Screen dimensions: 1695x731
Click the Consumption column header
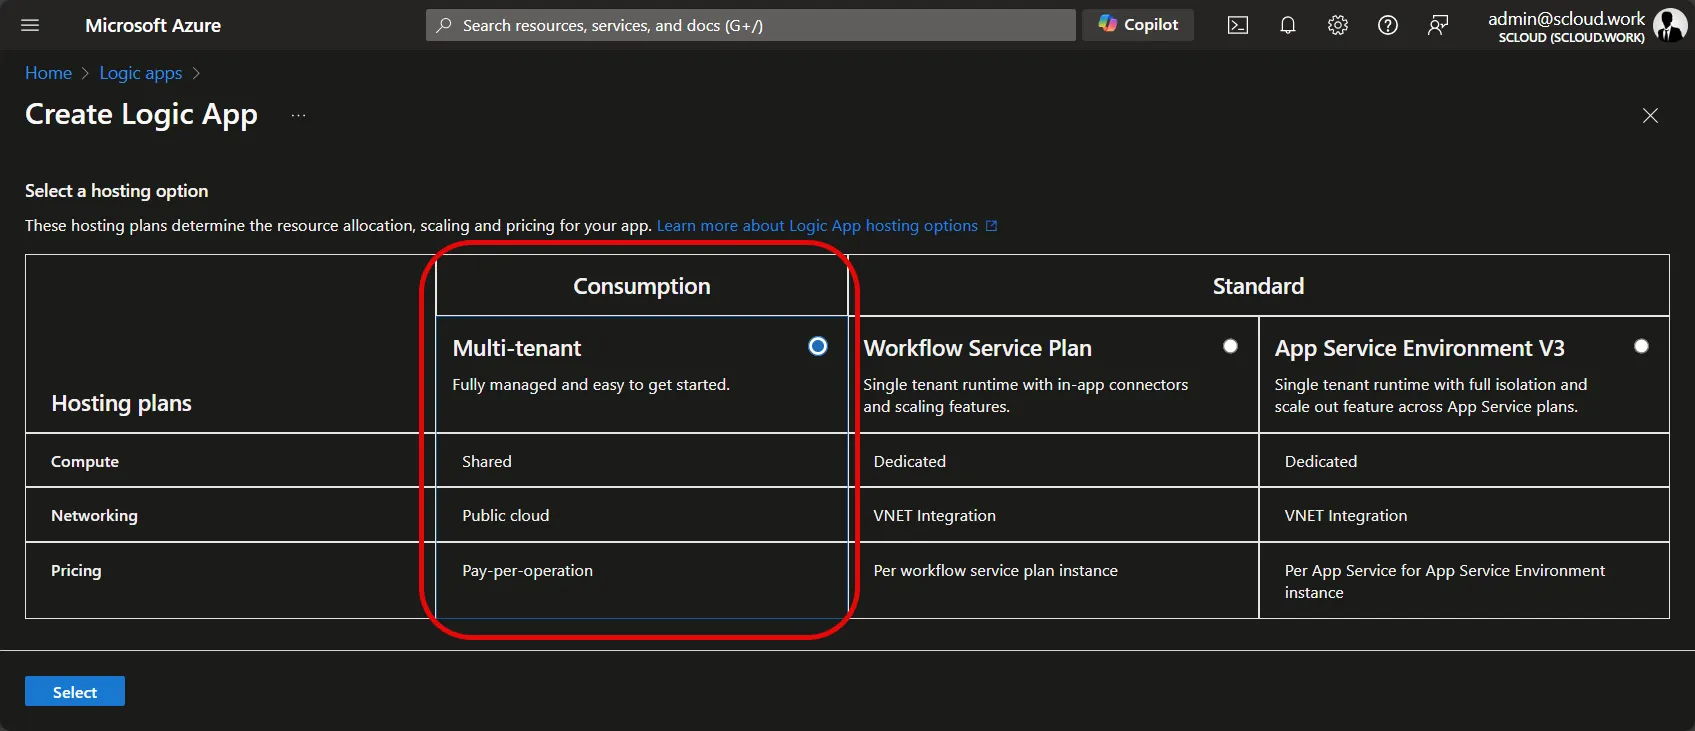642,286
